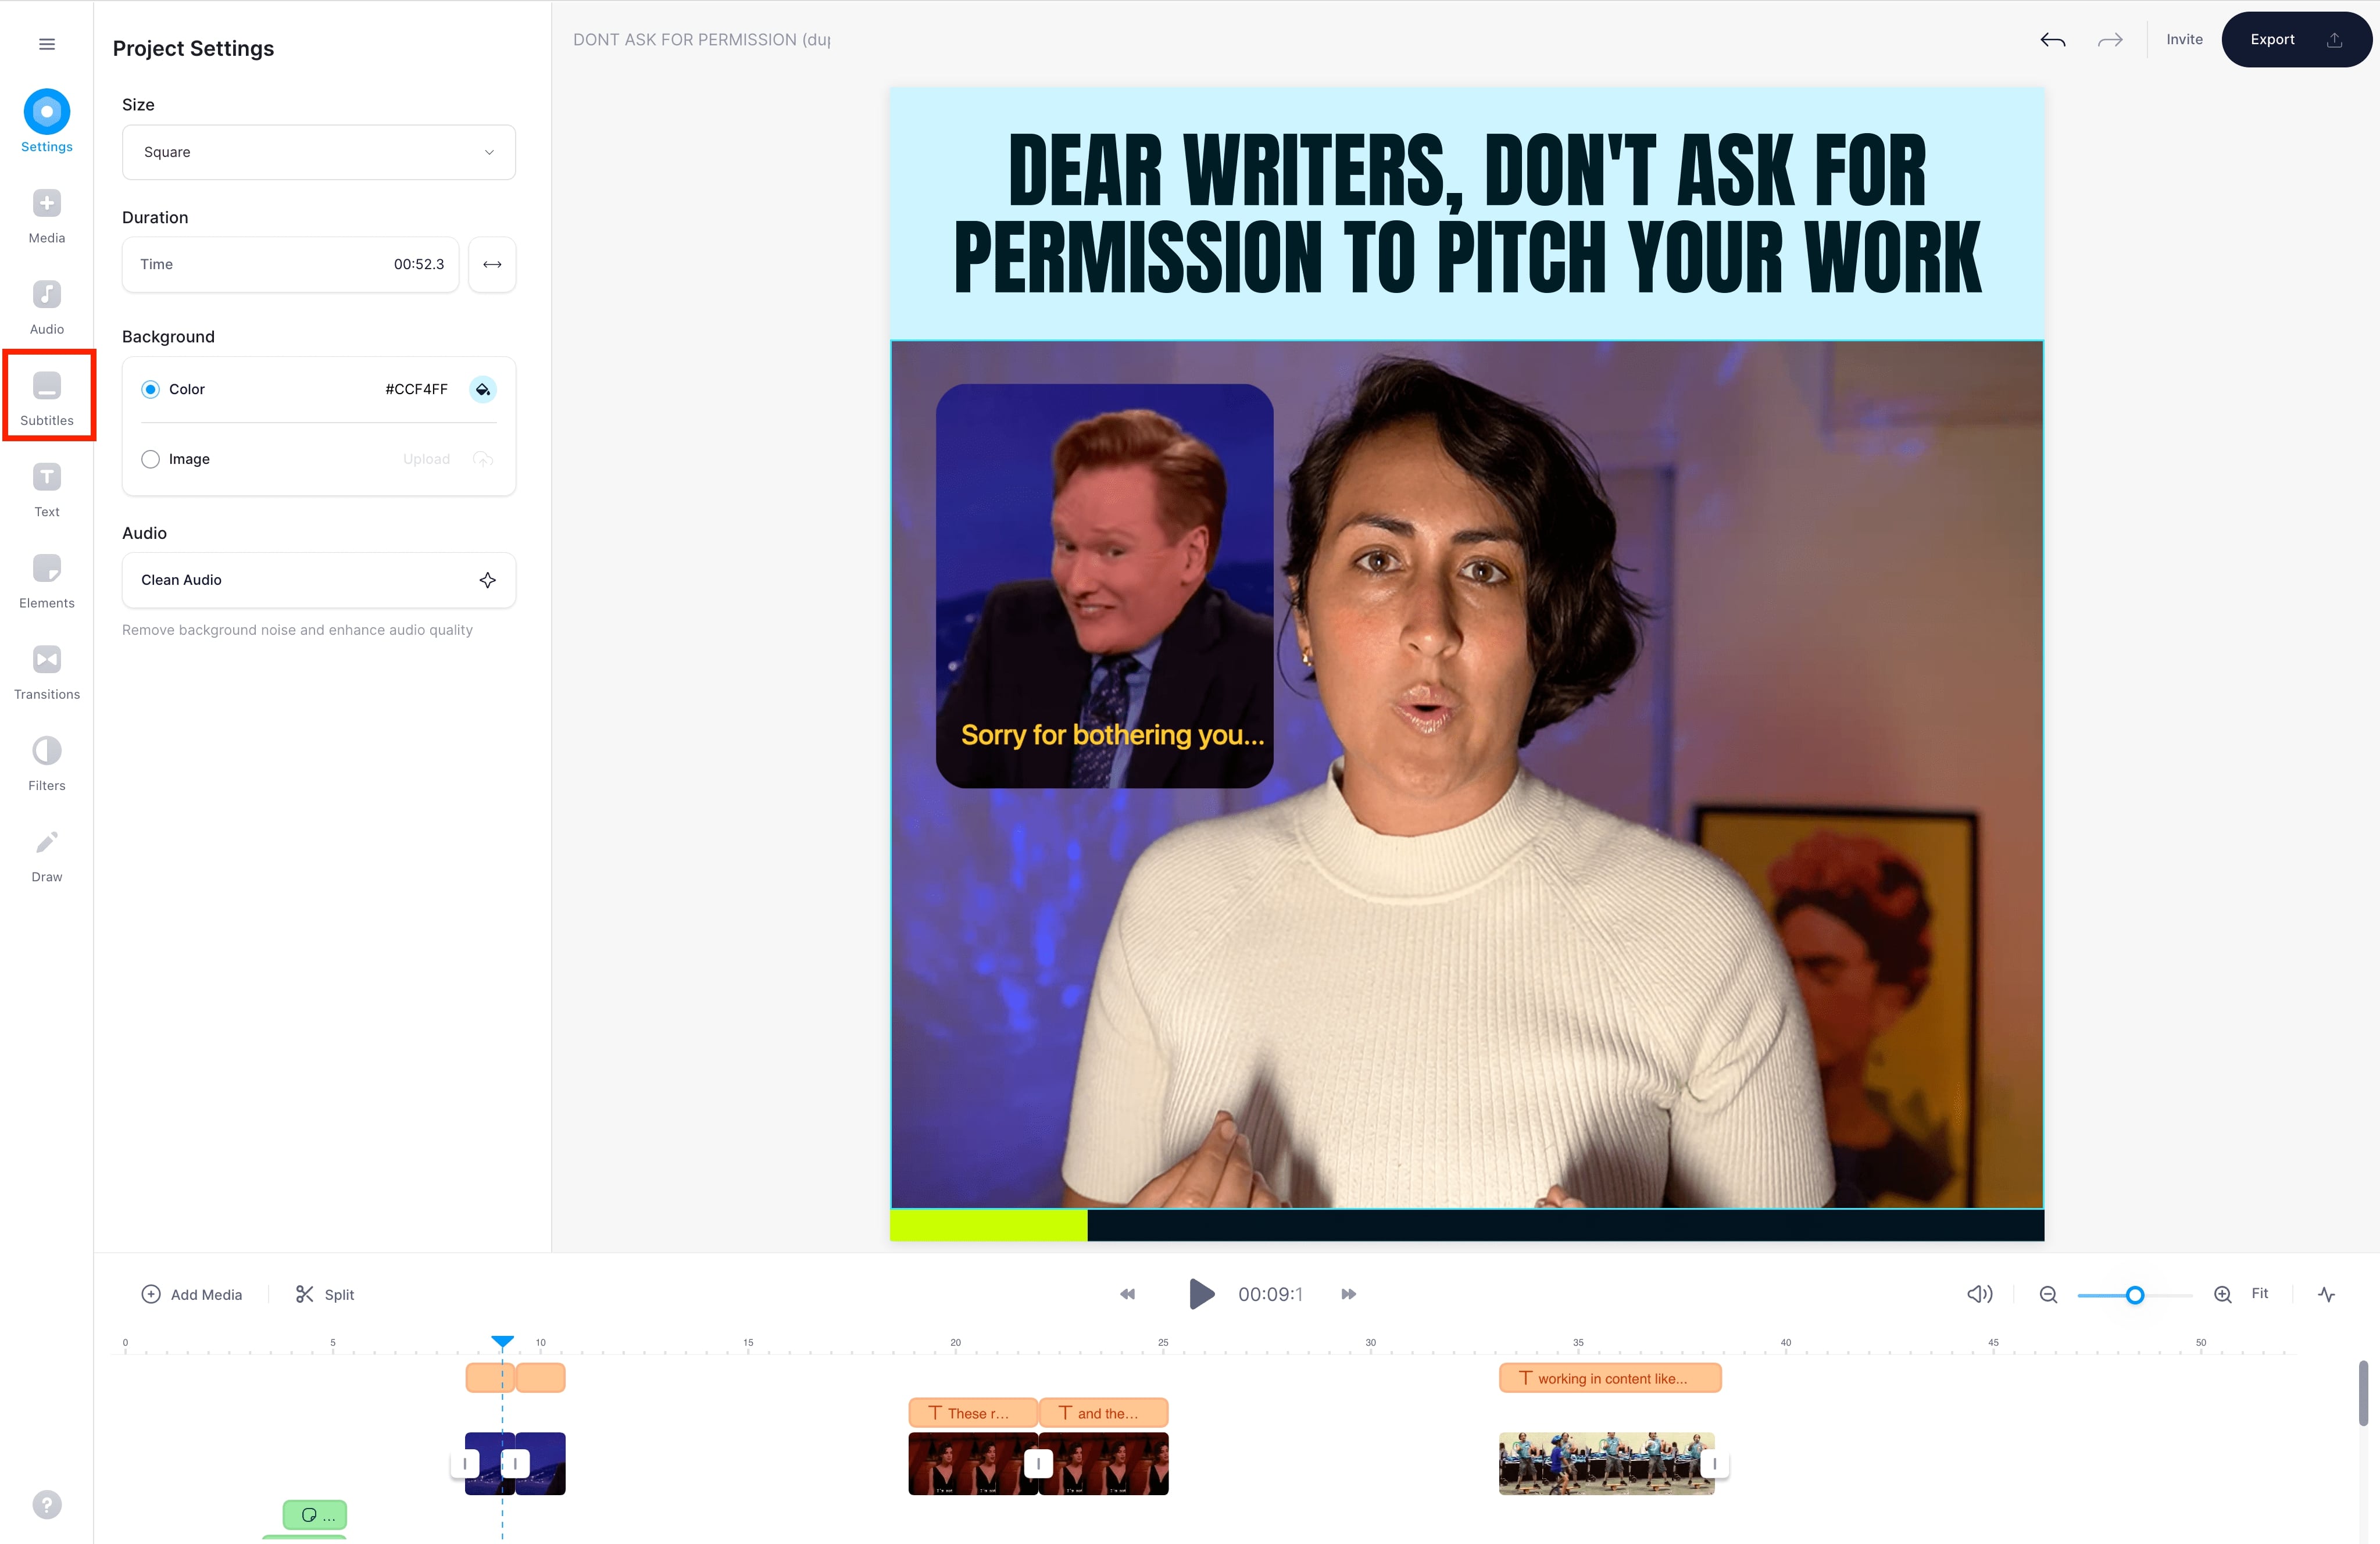Open the Media sidebar tab
Screen dimensions: 2380x1544
(x=46, y=217)
